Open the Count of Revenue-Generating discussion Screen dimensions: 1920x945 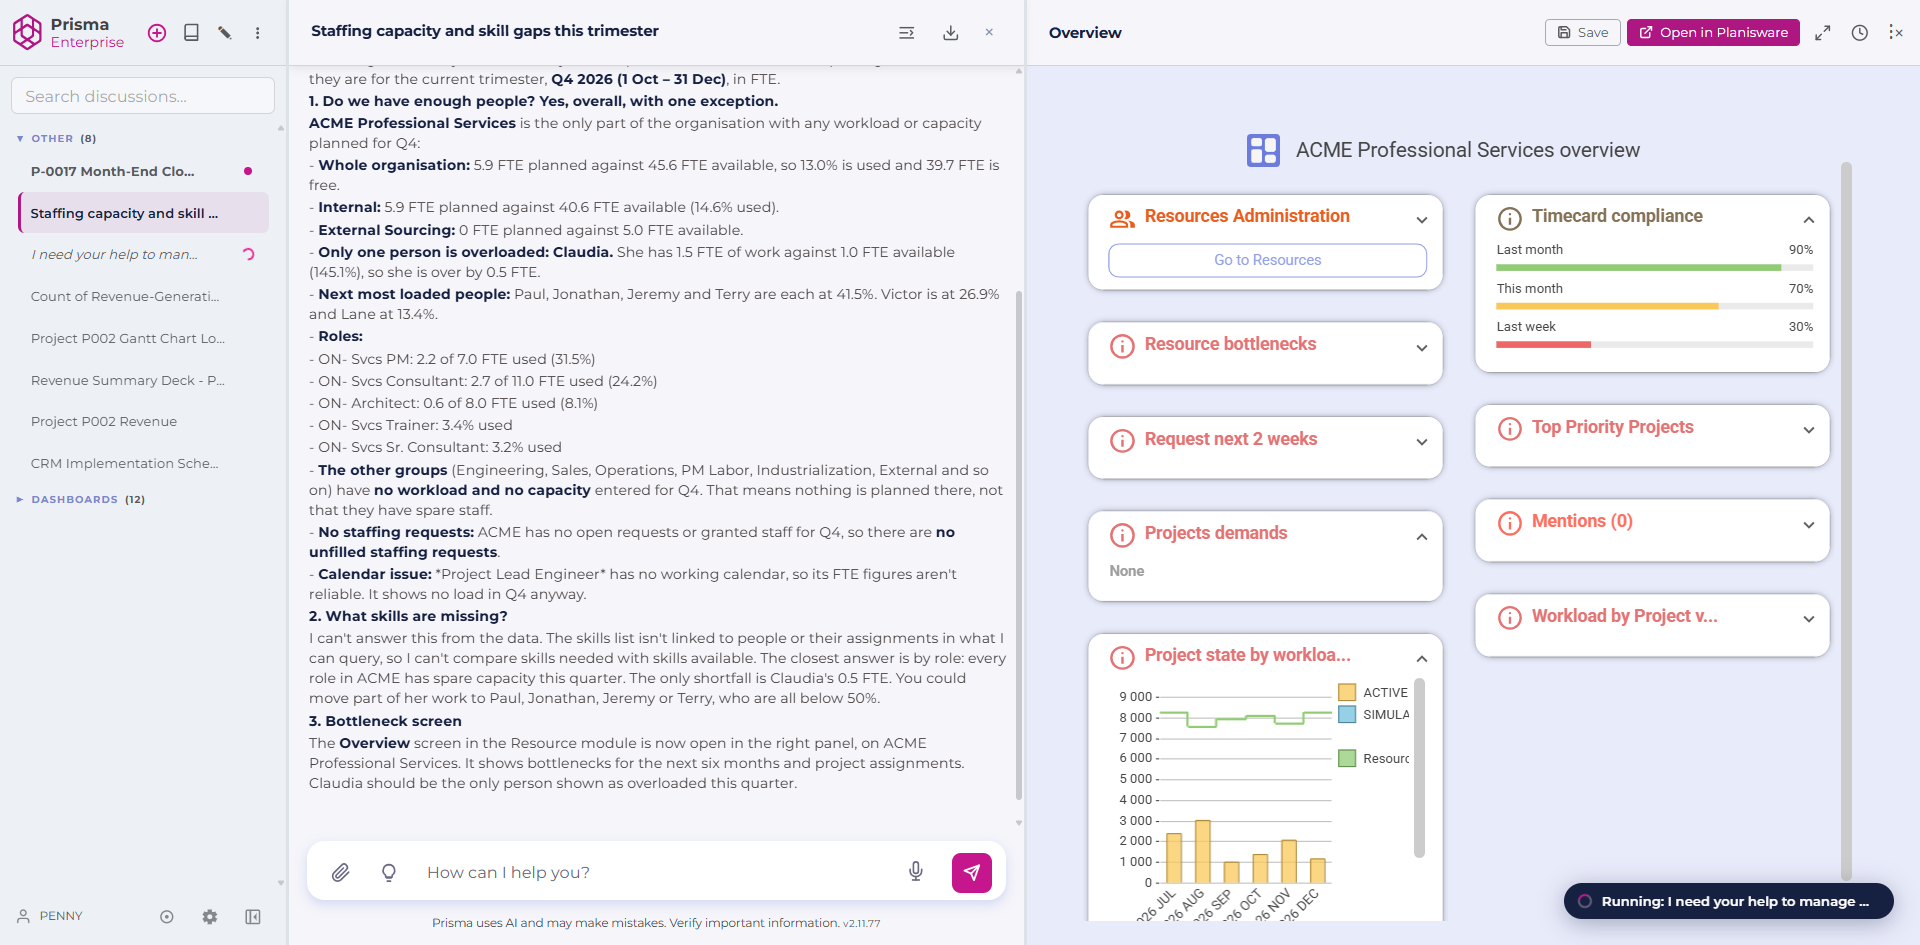(143, 296)
